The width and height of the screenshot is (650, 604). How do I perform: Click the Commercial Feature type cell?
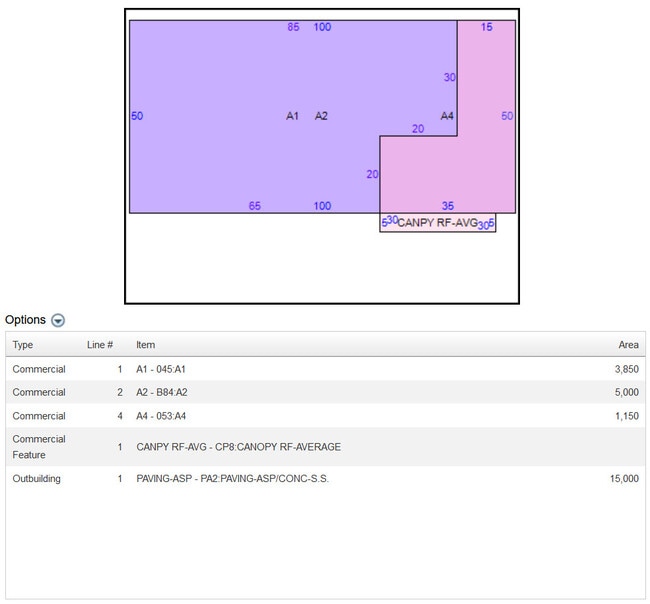(39, 447)
